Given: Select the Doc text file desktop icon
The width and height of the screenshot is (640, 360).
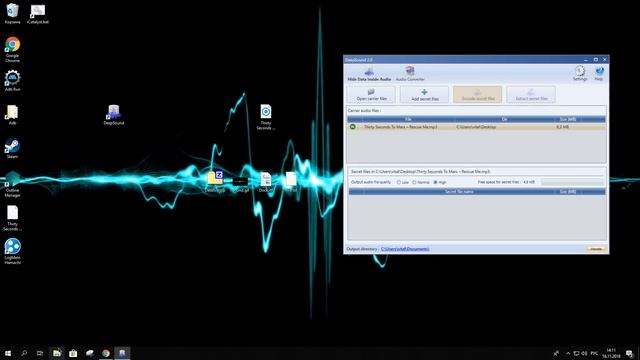Looking at the screenshot, I should click(266, 182).
